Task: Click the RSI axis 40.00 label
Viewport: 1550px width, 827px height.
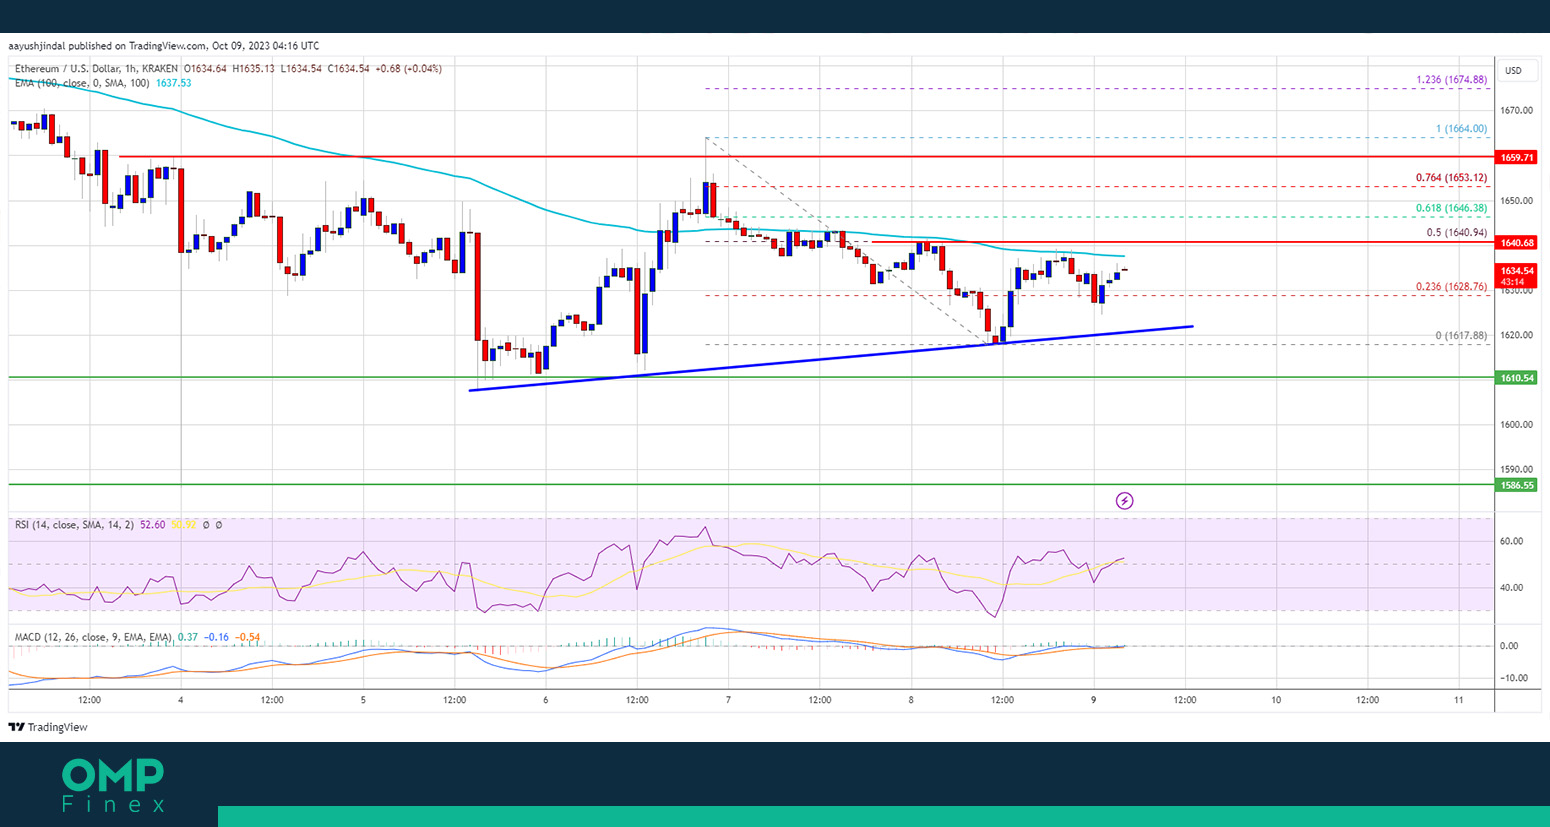Action: (1512, 588)
